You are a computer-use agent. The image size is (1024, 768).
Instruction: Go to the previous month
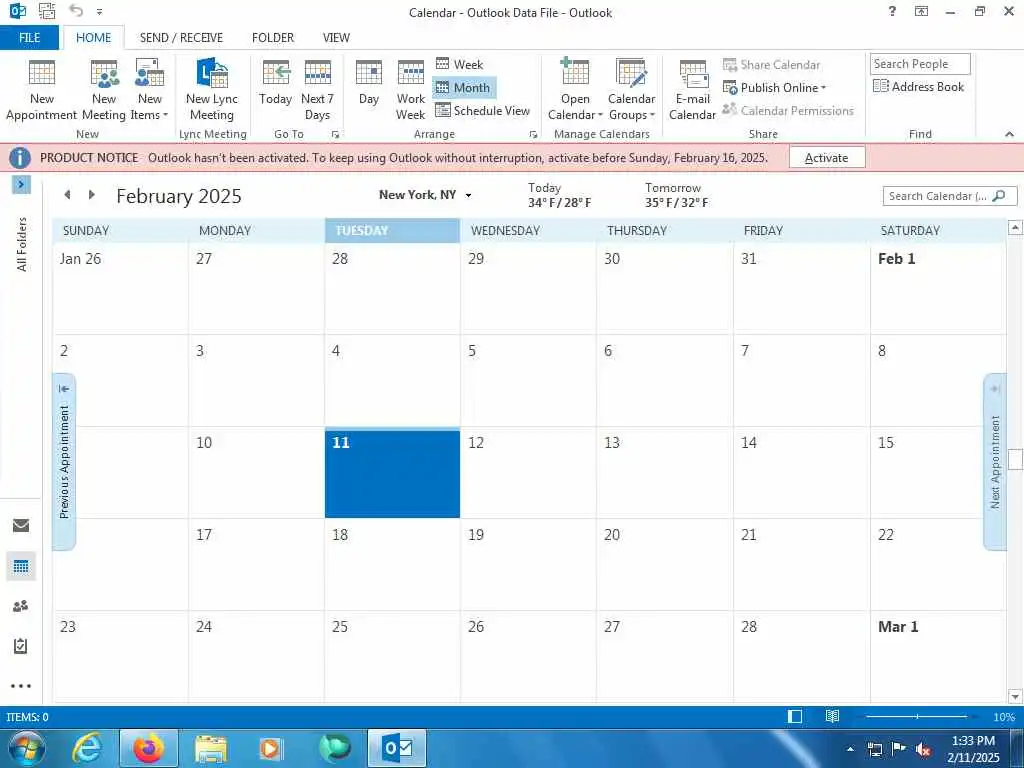(67, 195)
